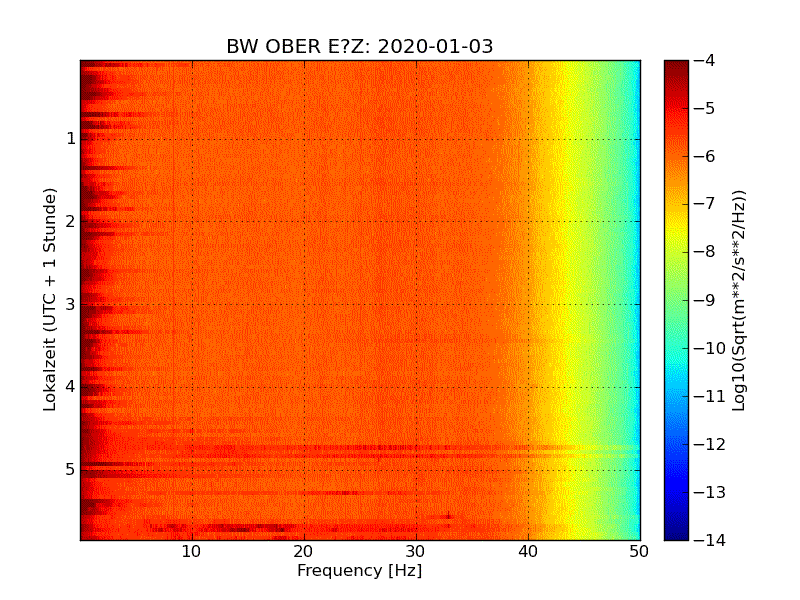Click the colorbar tick label '−11'
Image resolution: width=800 pixels, height=600 pixels.
710,396
